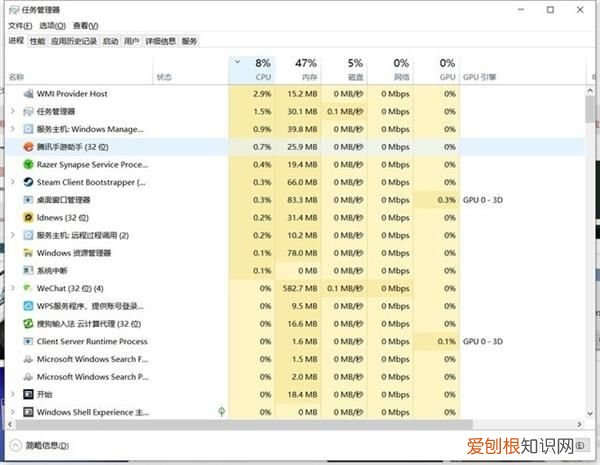The height and width of the screenshot is (465, 600).
Task: Sort by the 名称 column header
Action: pos(80,70)
